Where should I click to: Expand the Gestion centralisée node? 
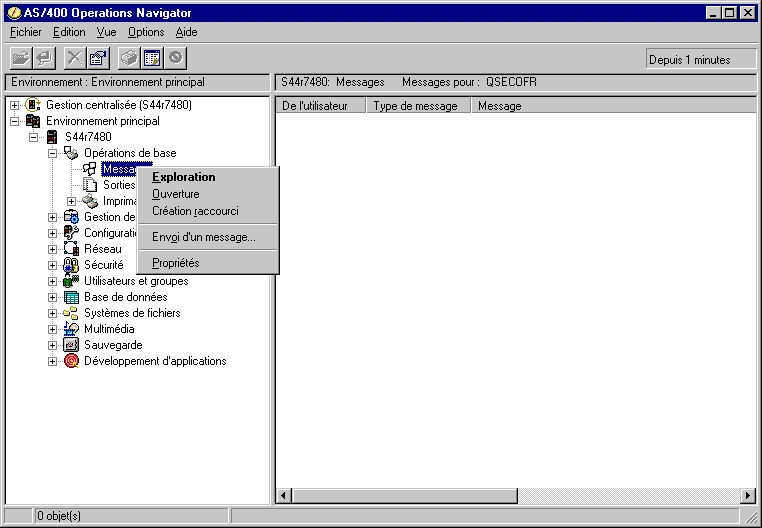tap(15, 105)
